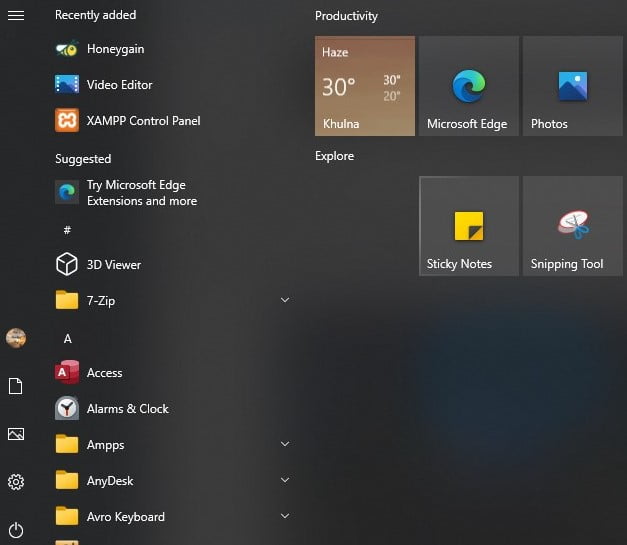The image size is (627, 545).
Task: Open Documents from the sidebar icon
Action: (16, 386)
